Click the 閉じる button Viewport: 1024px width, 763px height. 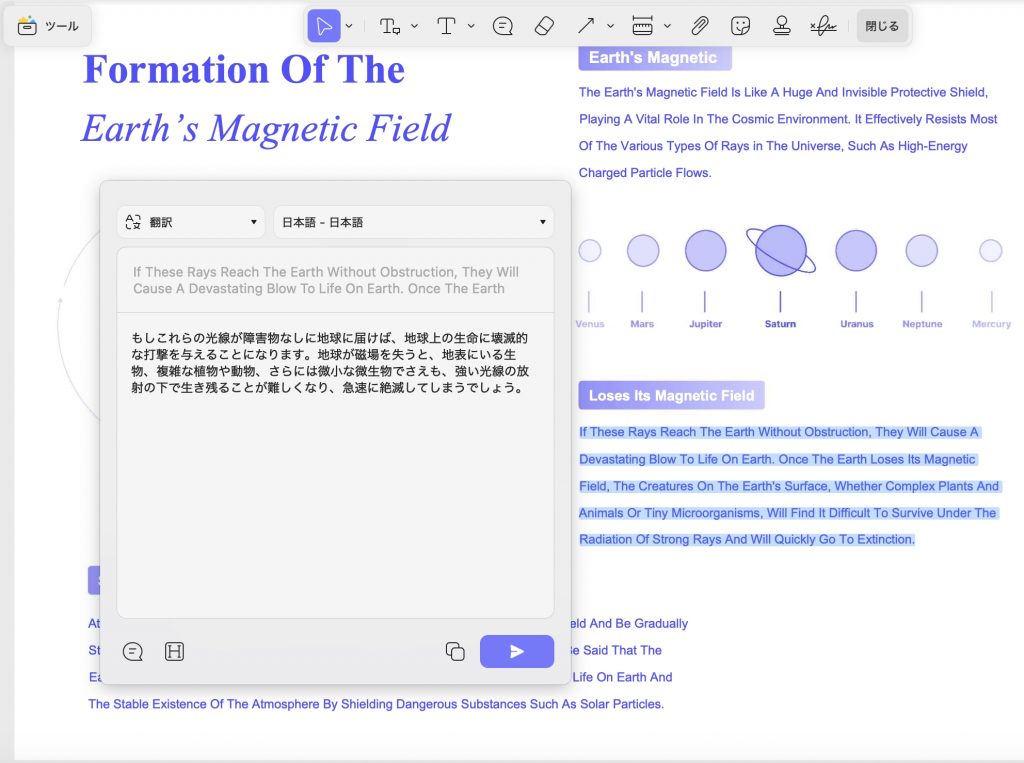pyautogui.click(x=882, y=26)
